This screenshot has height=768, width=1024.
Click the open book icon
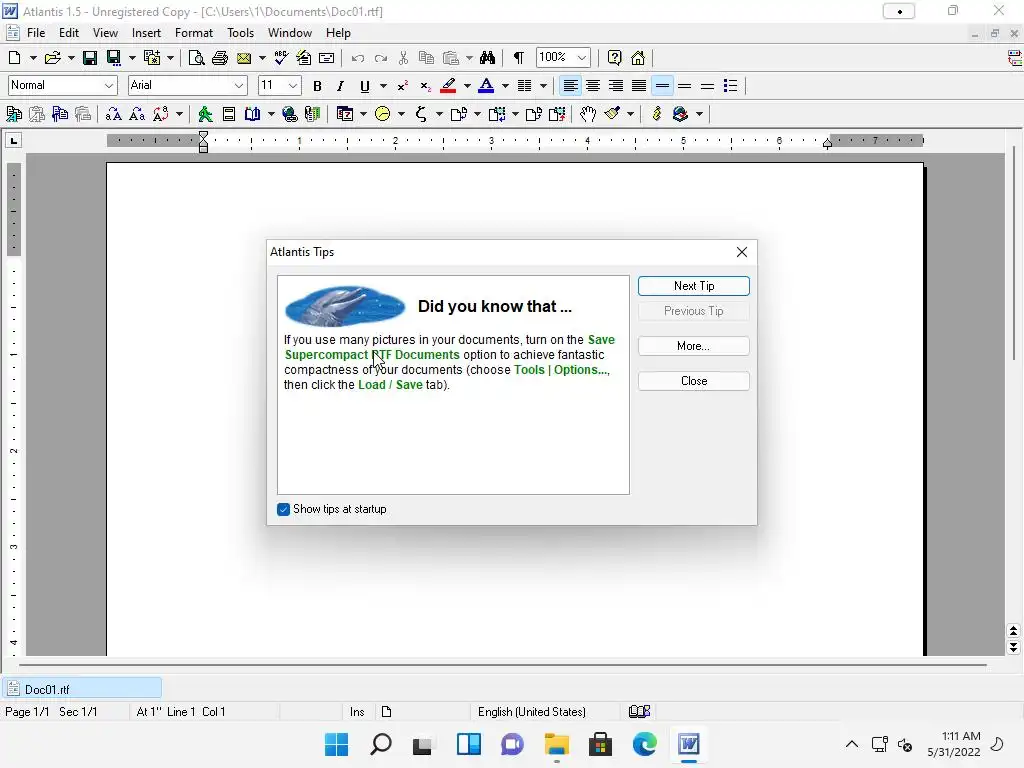(252, 114)
